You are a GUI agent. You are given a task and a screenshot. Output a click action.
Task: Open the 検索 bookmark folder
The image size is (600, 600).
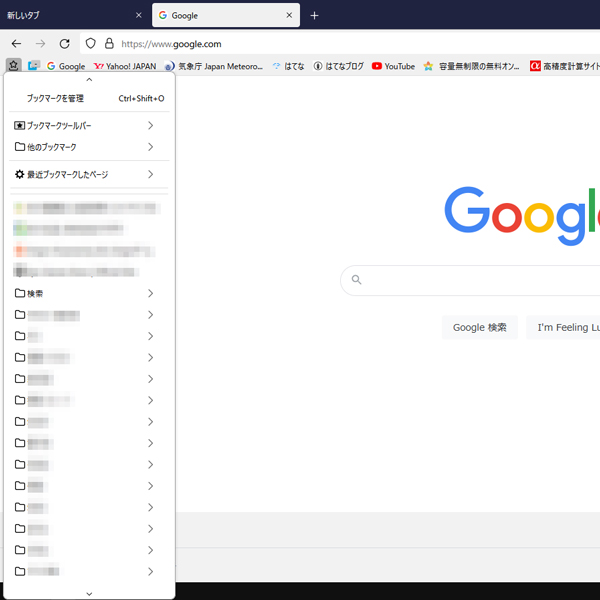(89, 293)
